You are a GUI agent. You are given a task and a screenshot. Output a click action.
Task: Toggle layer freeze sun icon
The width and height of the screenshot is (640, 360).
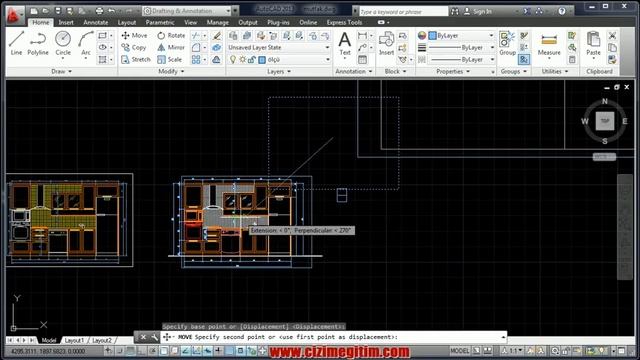[242, 60]
